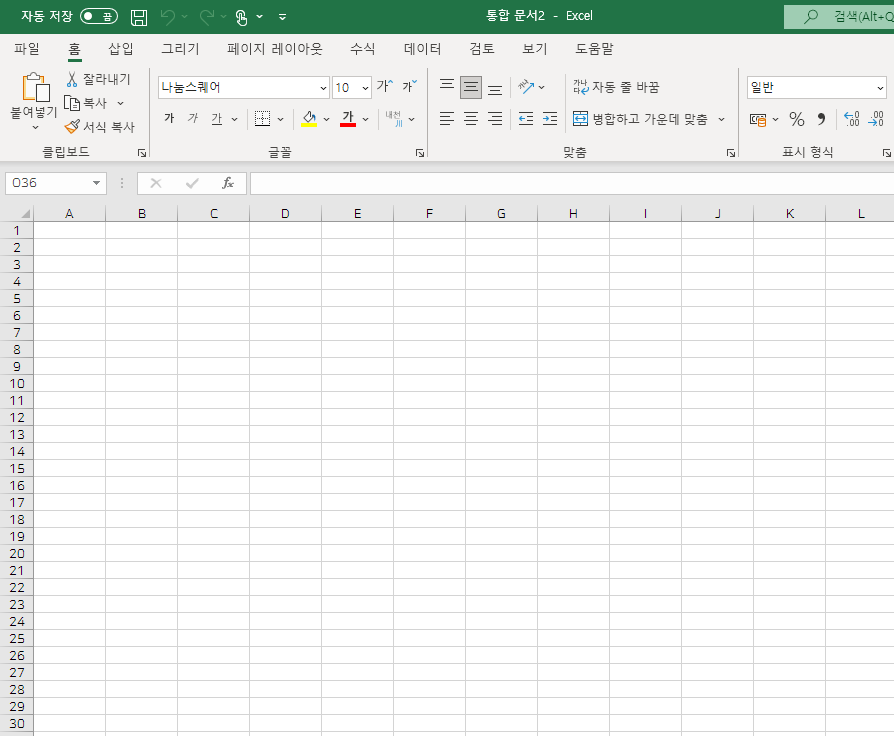Viewport: 894px width, 736px height.
Task: Open the File (파일) tab
Action: pyautogui.click(x=27, y=49)
